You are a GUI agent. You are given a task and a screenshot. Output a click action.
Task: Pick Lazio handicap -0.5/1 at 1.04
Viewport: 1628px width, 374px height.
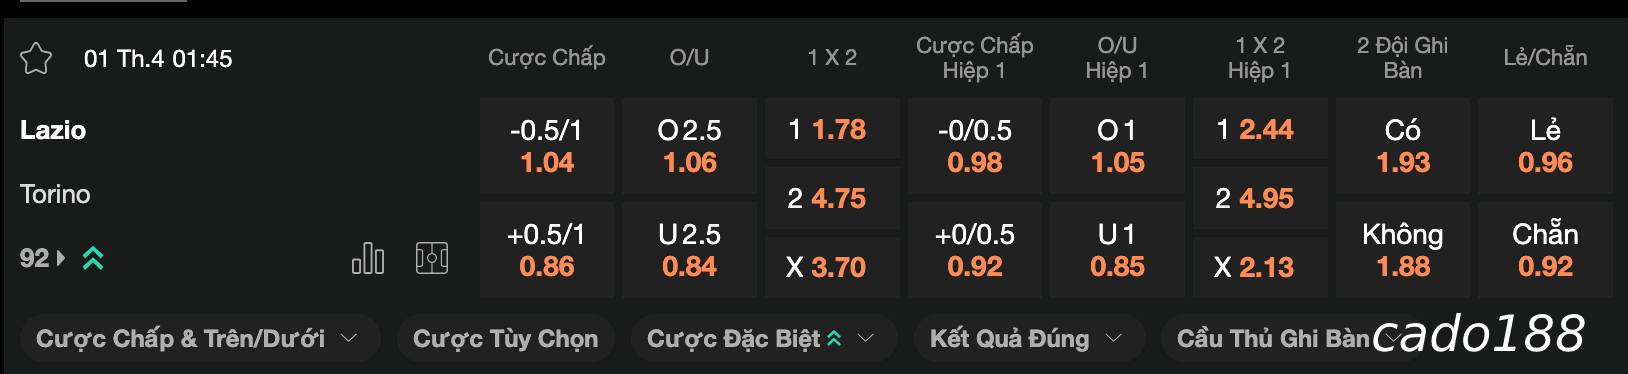(x=547, y=146)
